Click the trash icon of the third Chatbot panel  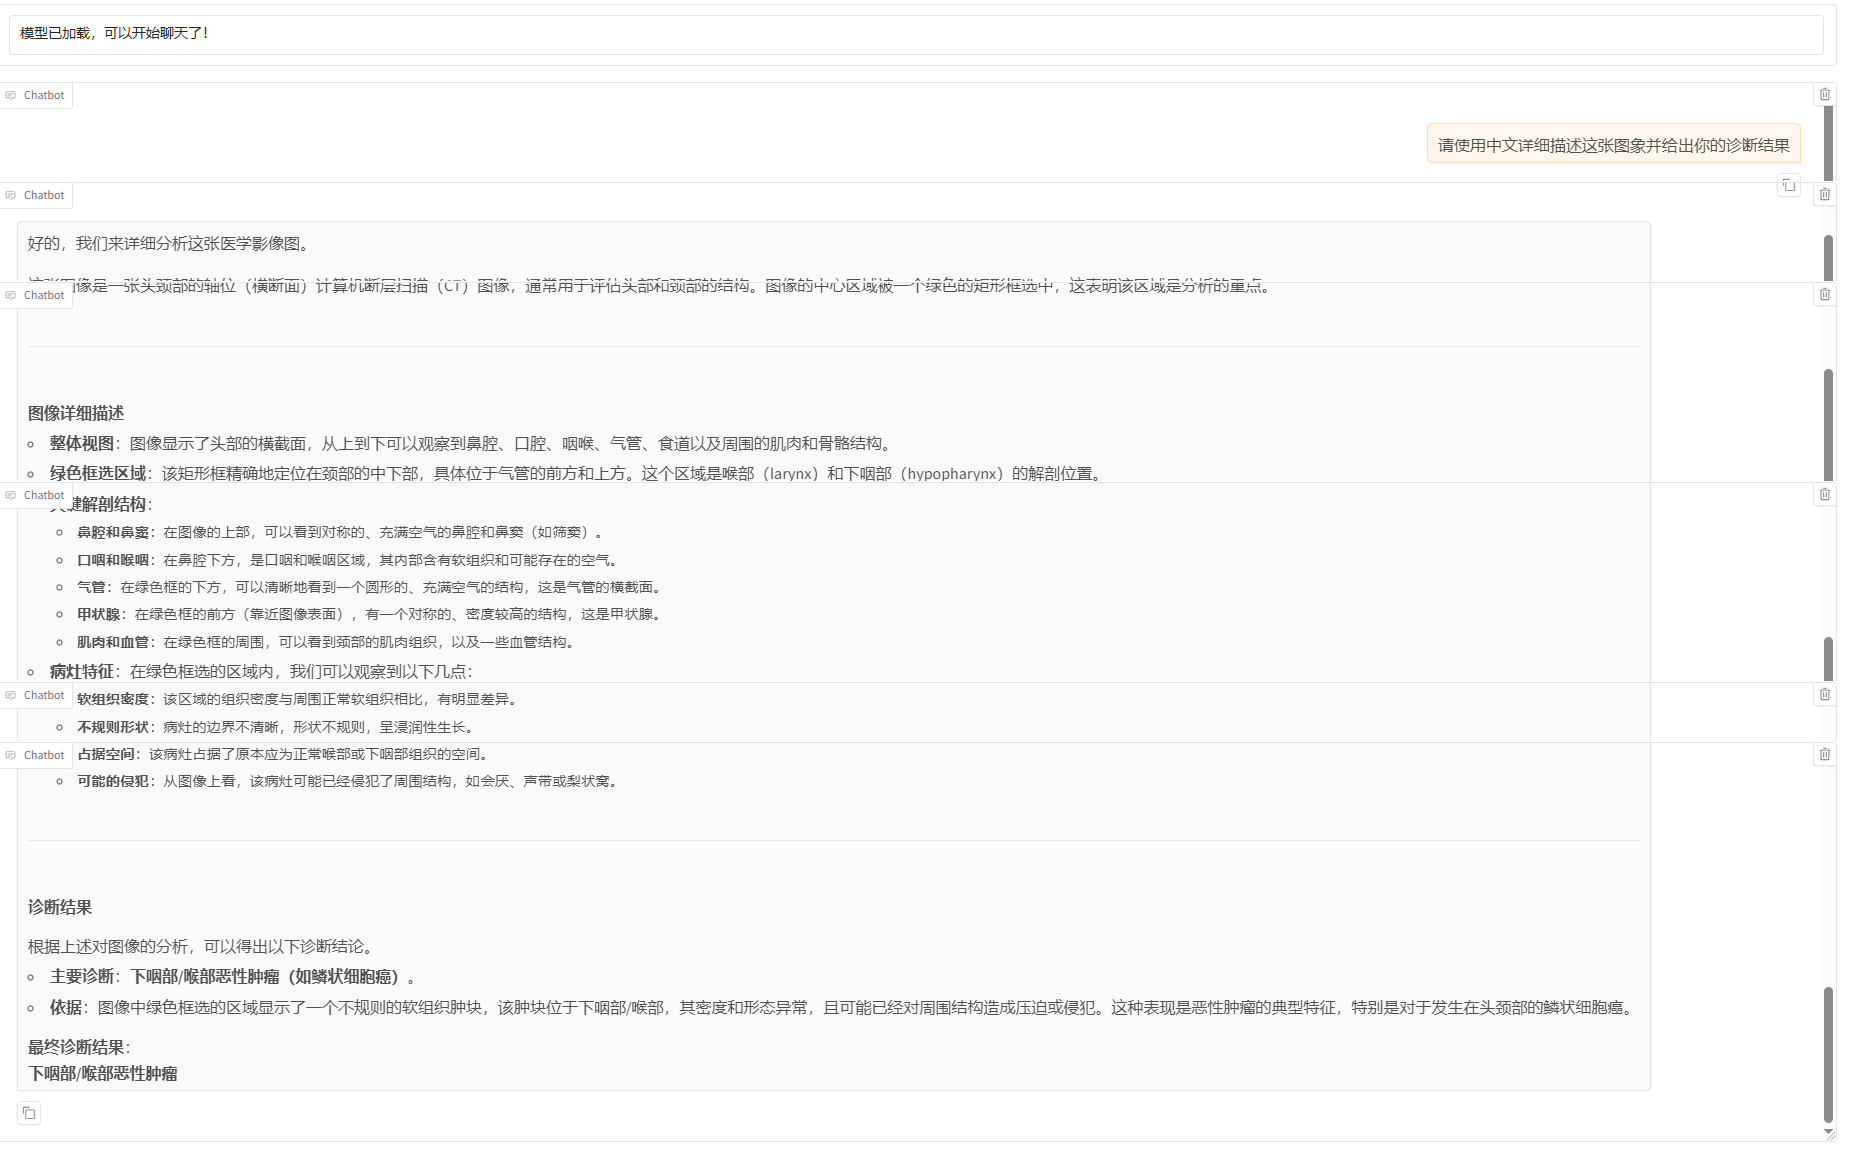(1824, 294)
